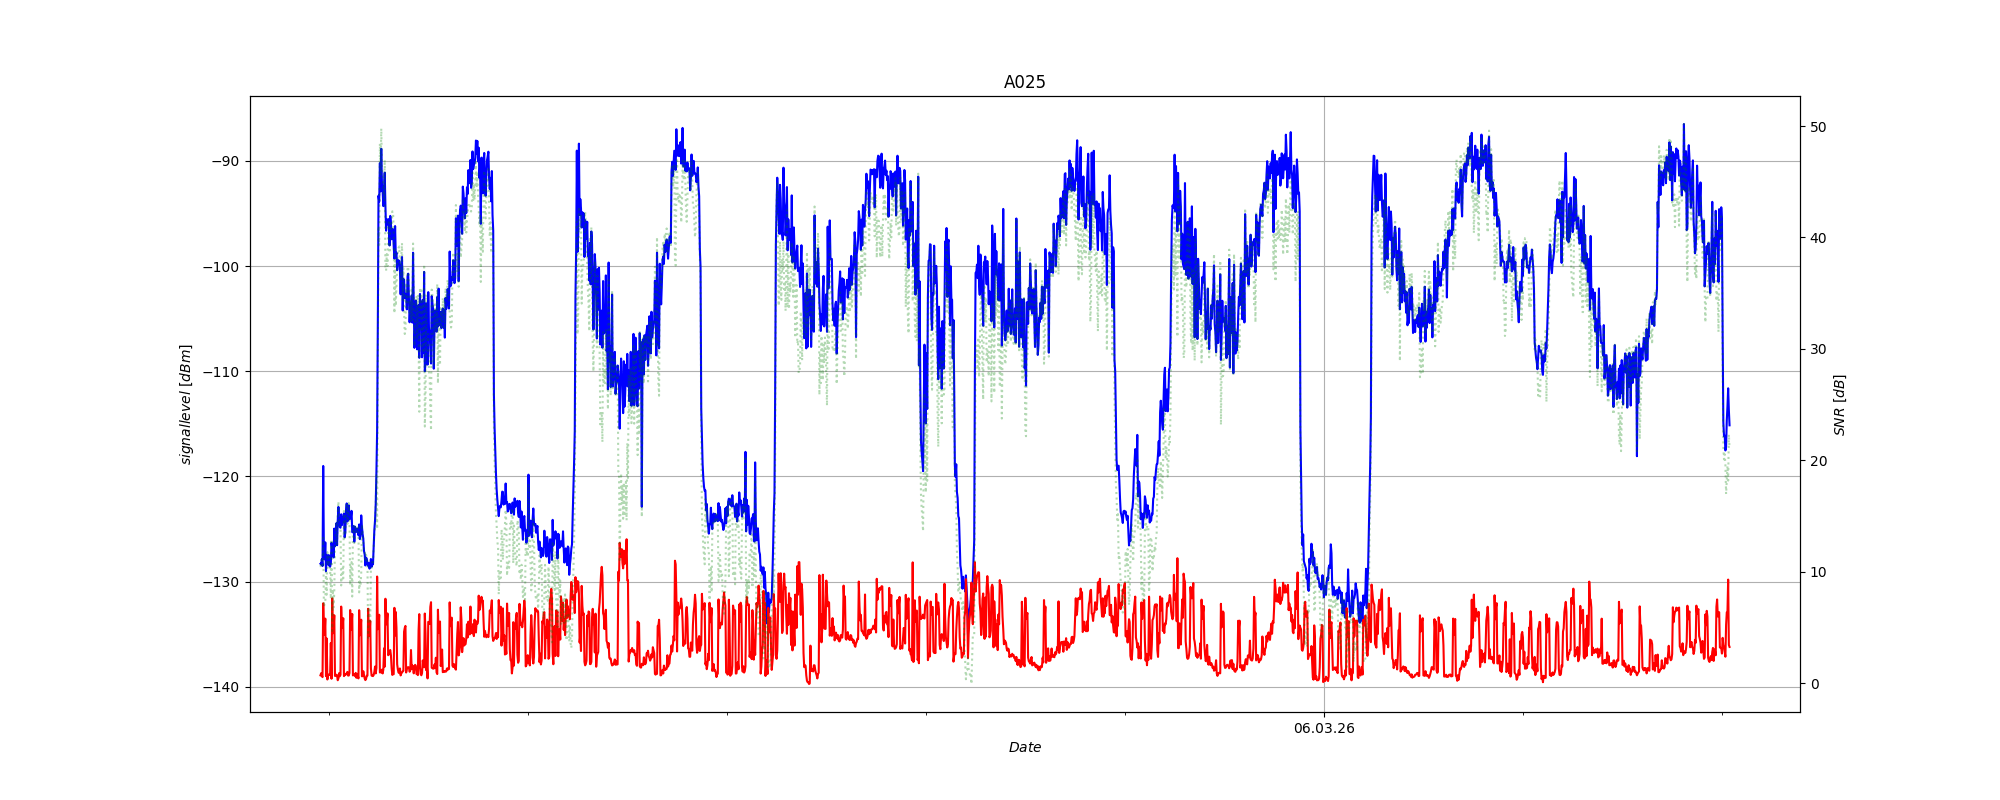This screenshot has width=2000, height=800.
Task: Click the -90 tick on left axis
Action: pos(224,161)
